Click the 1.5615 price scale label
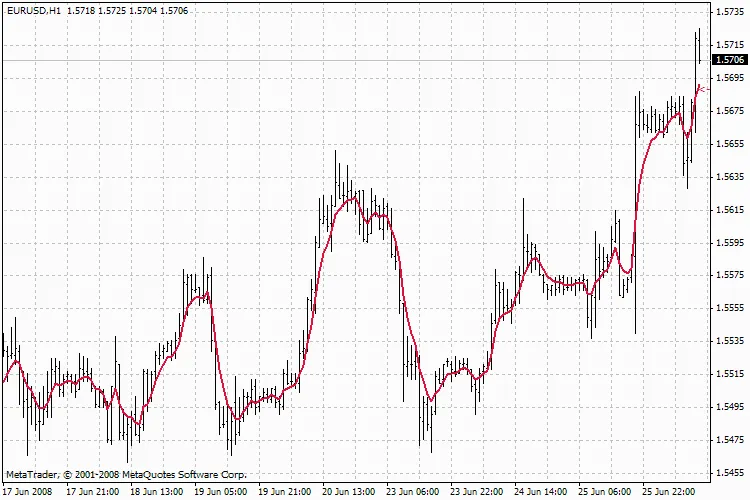750x500 pixels. (x=730, y=210)
